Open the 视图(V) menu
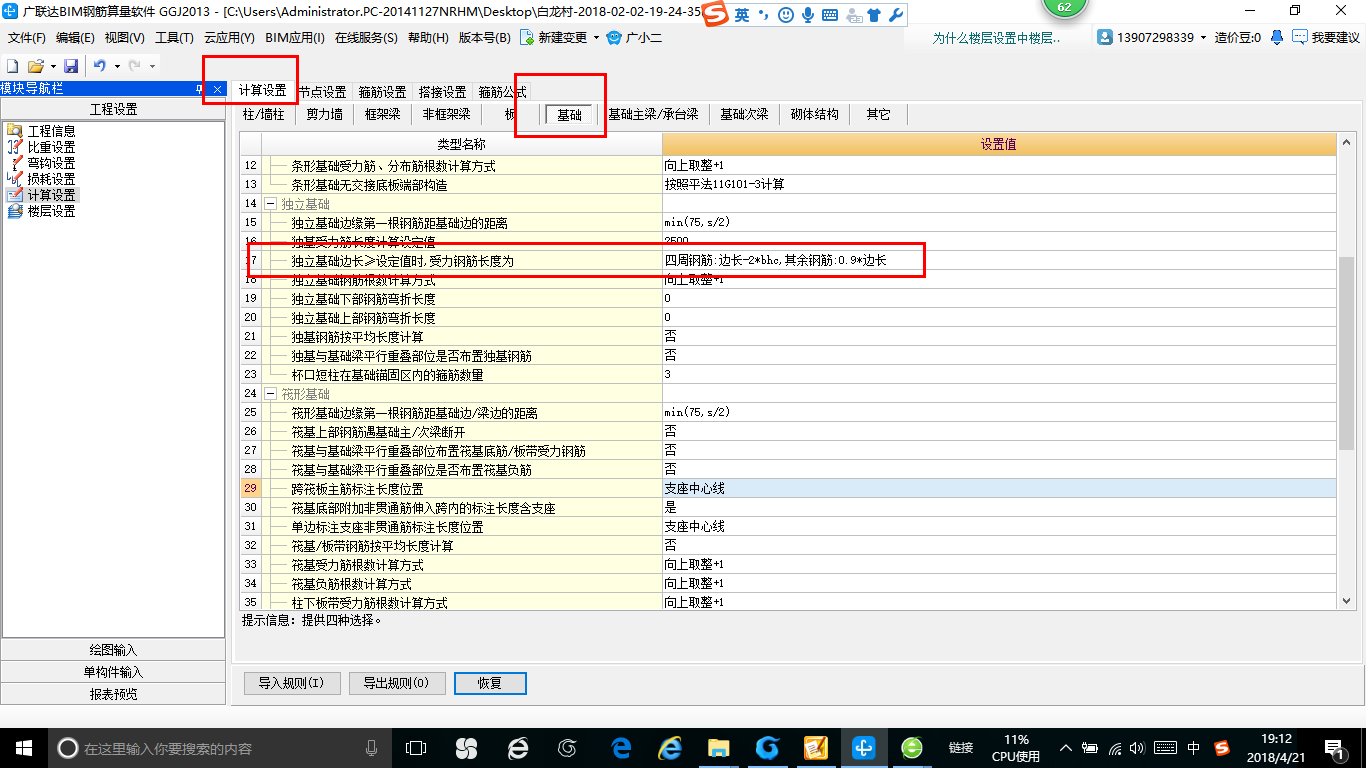Screen dimensions: 1366x768 (x=124, y=38)
